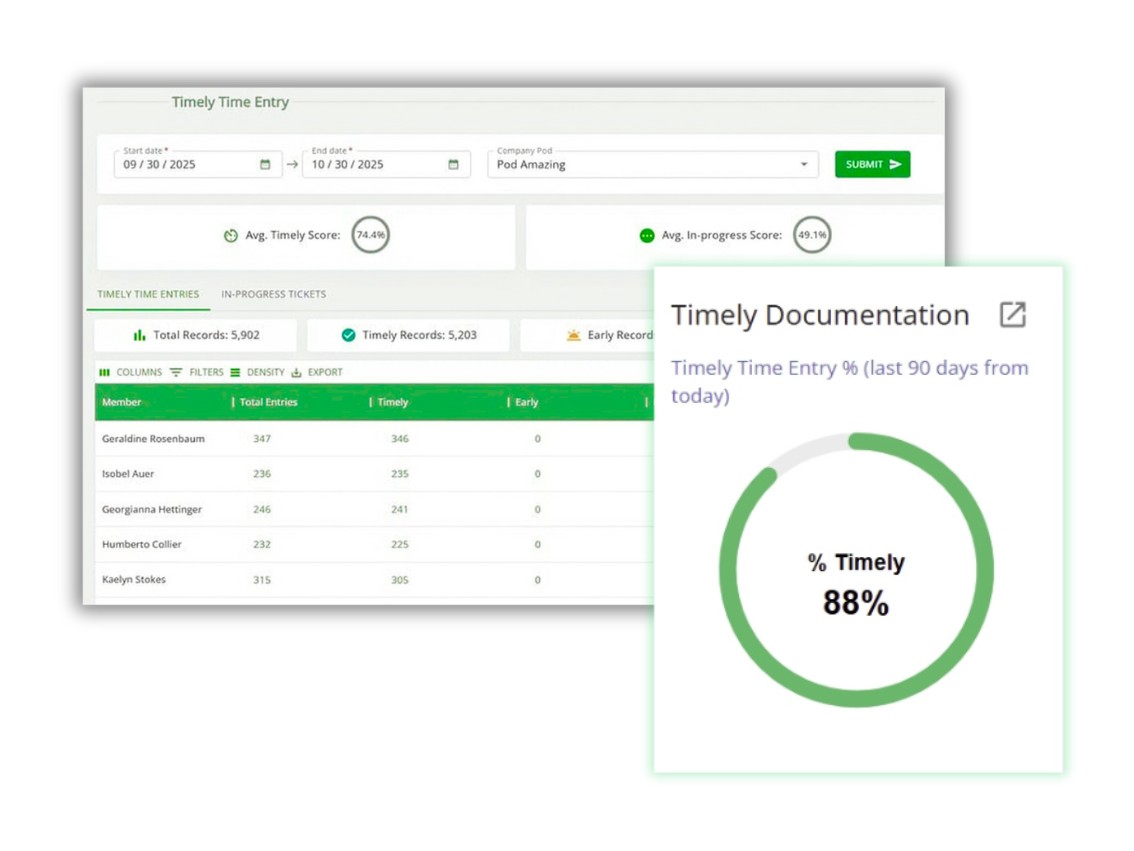1134x851 pixels.
Task: Switch to In-Progress Tickets tab
Action: [273, 294]
